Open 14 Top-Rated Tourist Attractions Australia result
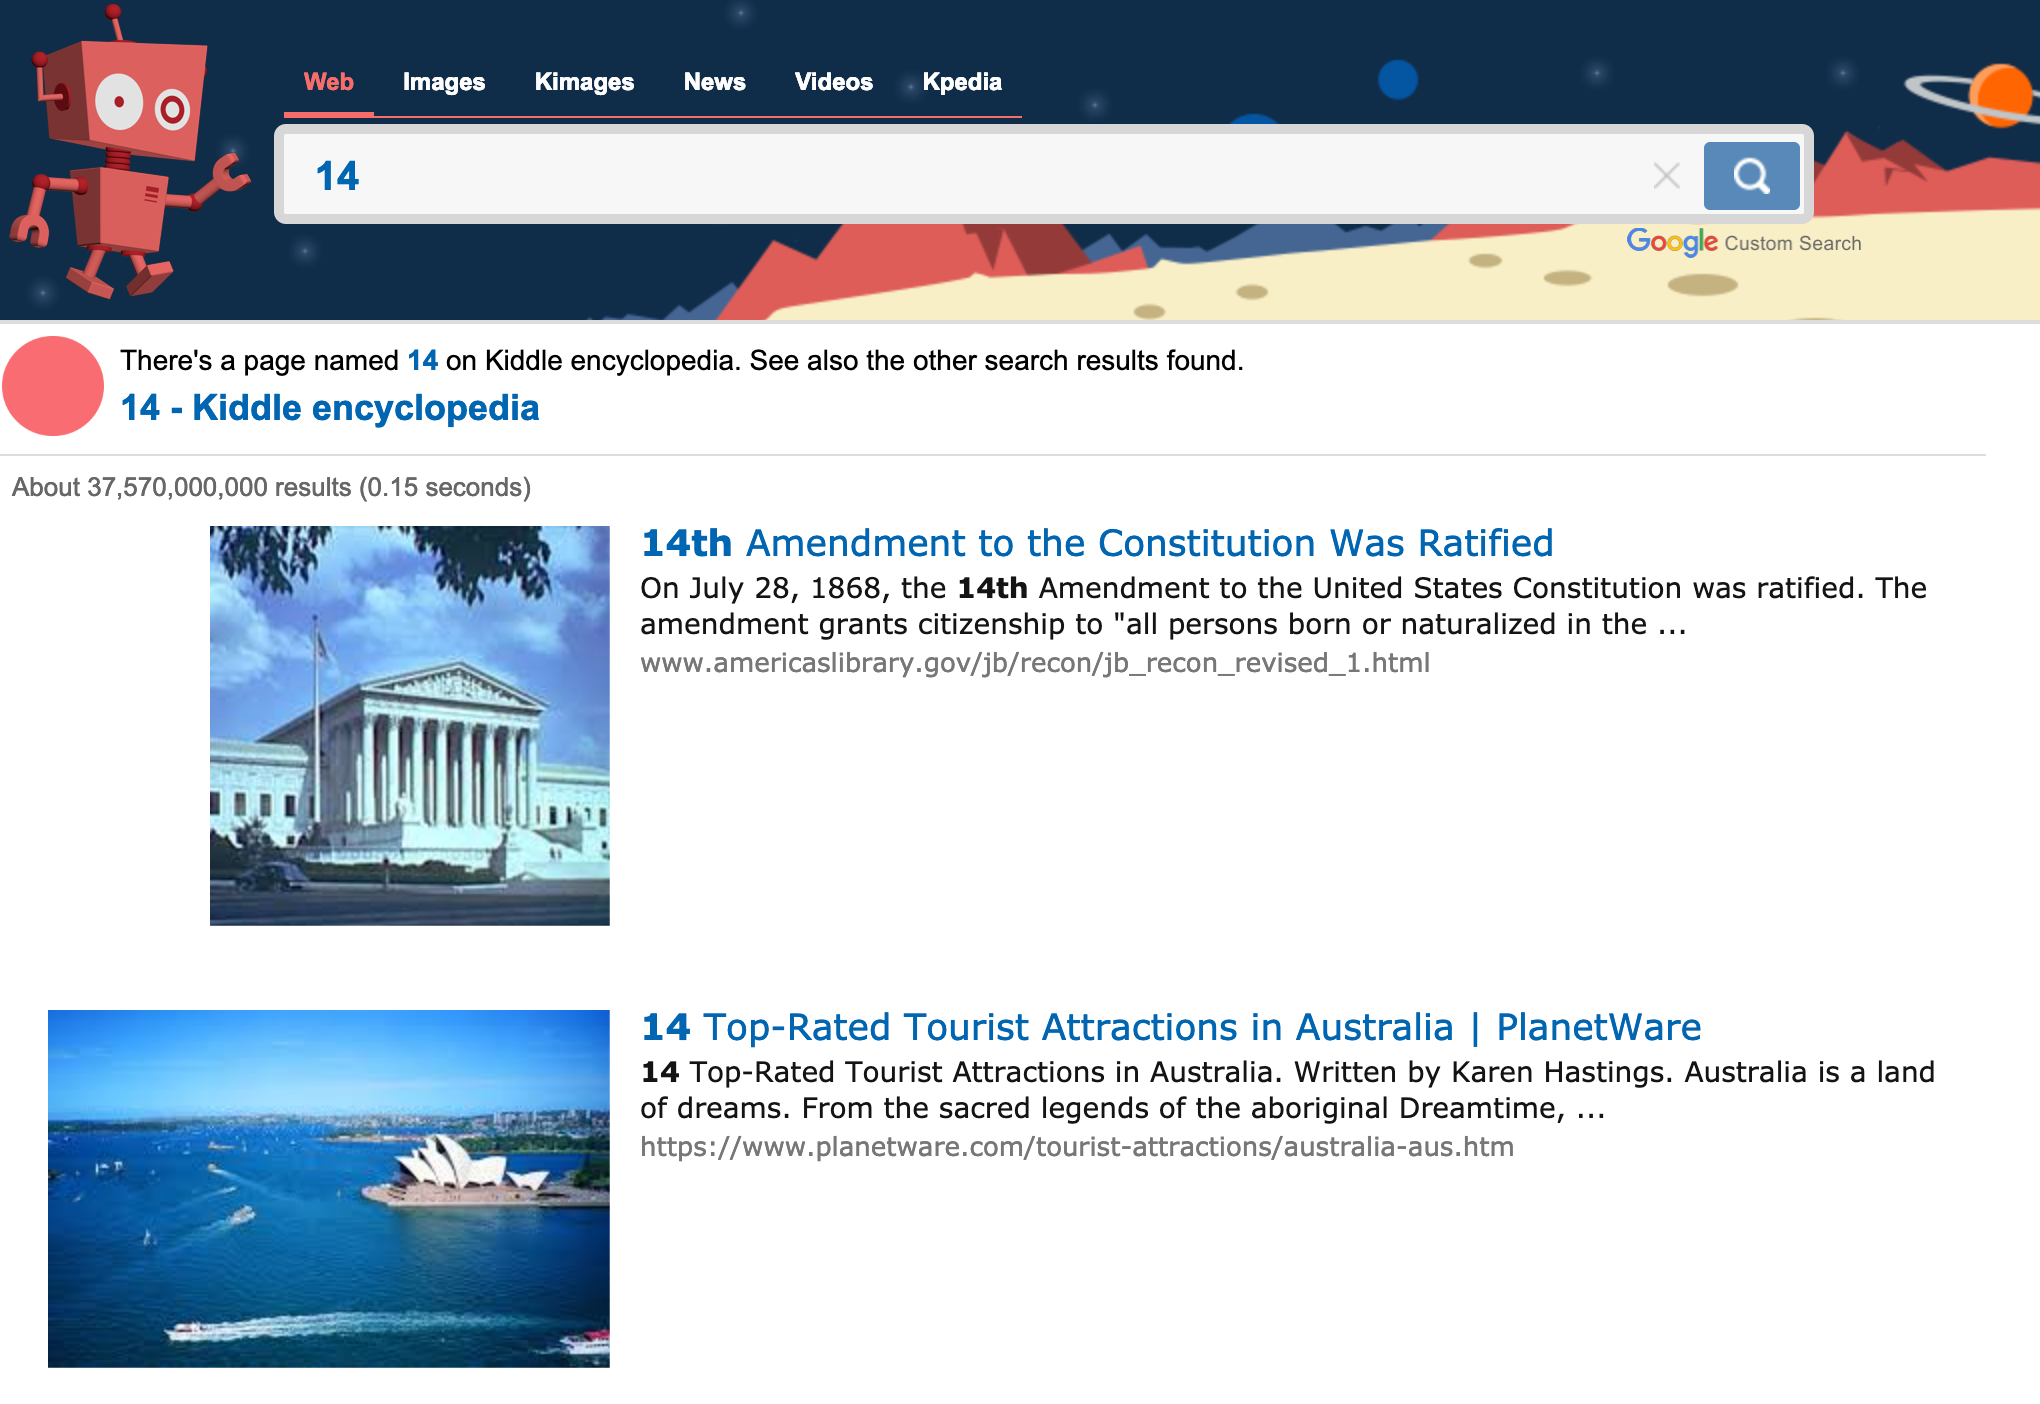 pyautogui.click(x=1170, y=1027)
